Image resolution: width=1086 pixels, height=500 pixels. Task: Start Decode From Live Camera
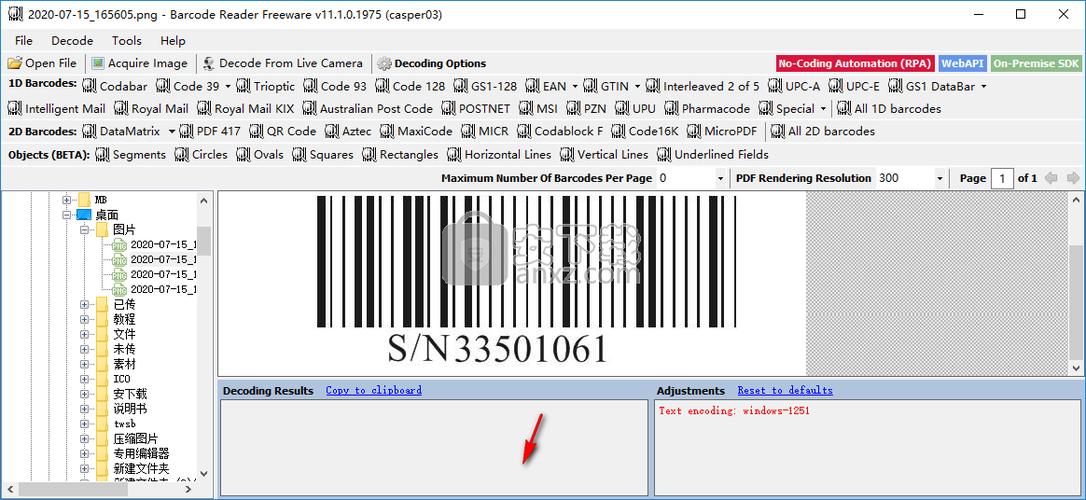tap(283, 63)
